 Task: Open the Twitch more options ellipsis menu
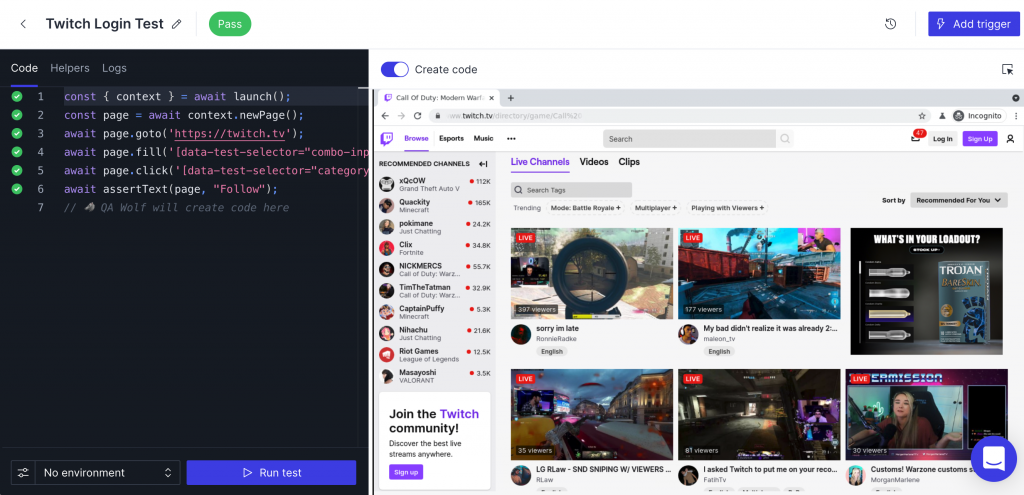(x=511, y=139)
